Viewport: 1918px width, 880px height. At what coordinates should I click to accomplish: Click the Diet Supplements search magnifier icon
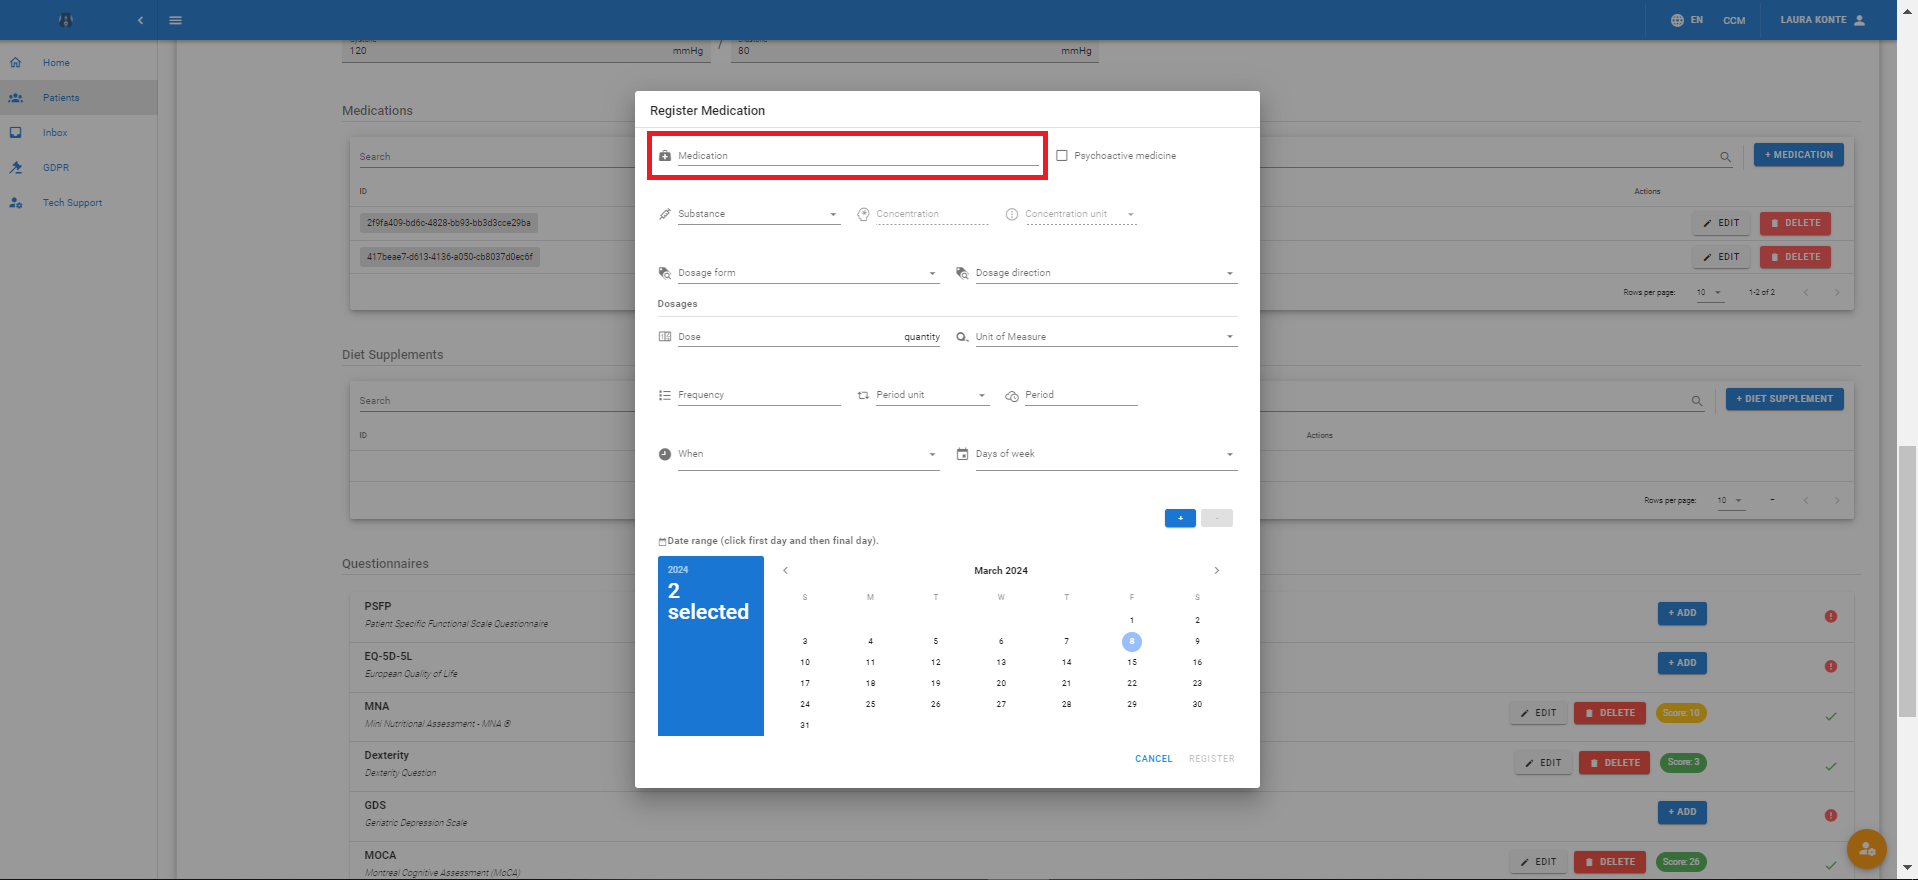[x=1697, y=401]
